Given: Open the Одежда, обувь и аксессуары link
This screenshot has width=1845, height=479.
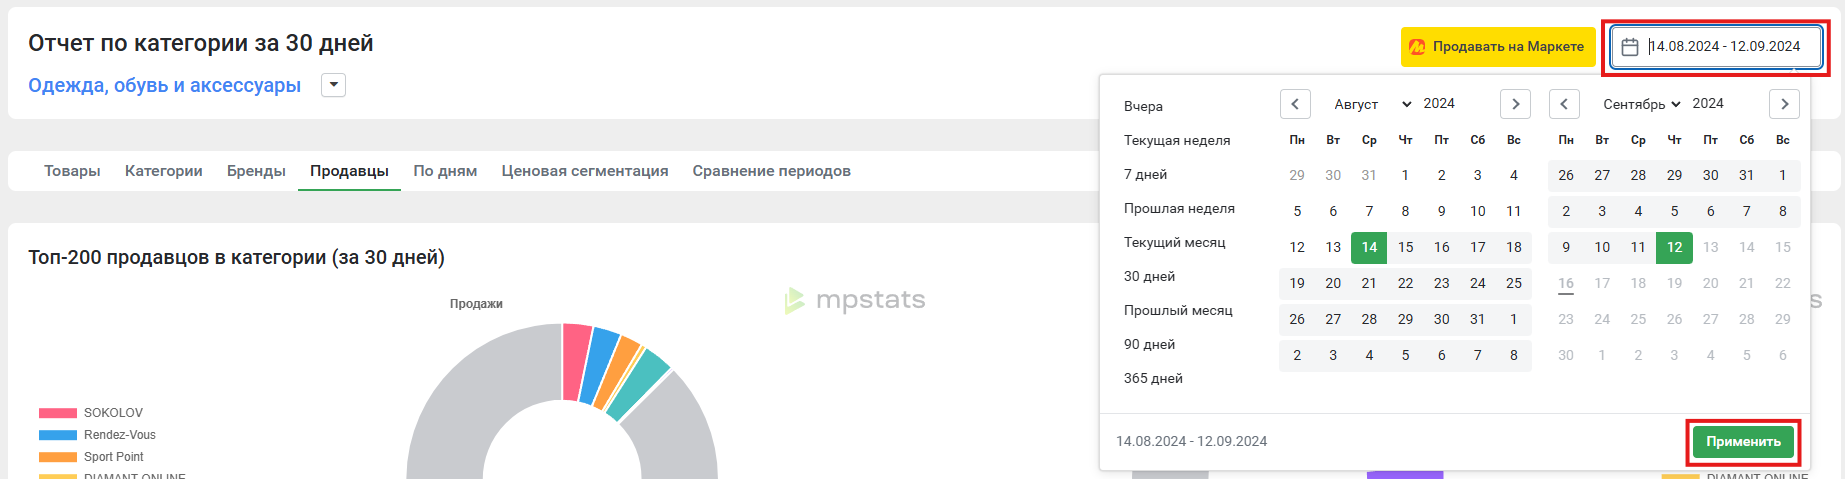Looking at the screenshot, I should (x=164, y=85).
